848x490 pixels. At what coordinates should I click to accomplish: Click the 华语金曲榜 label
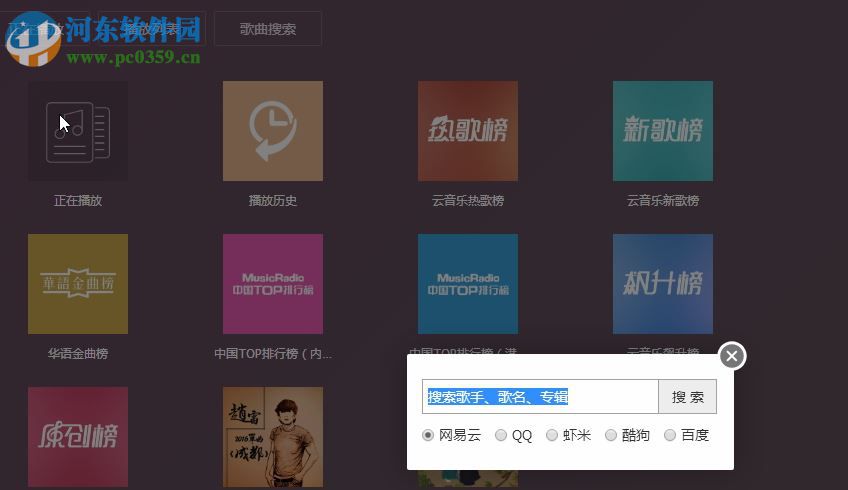(x=78, y=354)
